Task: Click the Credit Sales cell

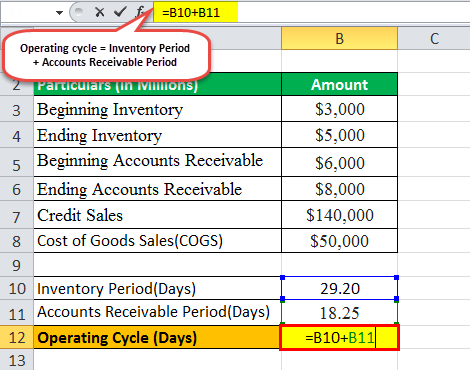Action: (x=158, y=215)
